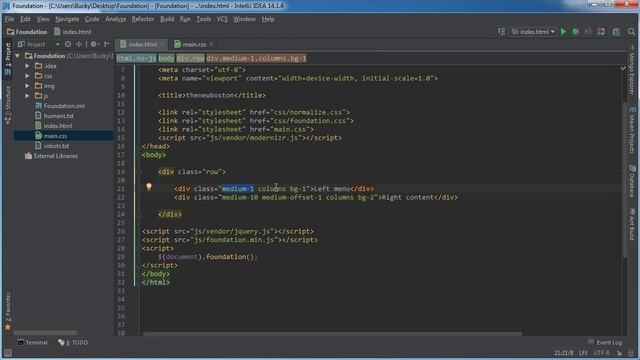Open the Maven Projects side panel

[x=631, y=131]
